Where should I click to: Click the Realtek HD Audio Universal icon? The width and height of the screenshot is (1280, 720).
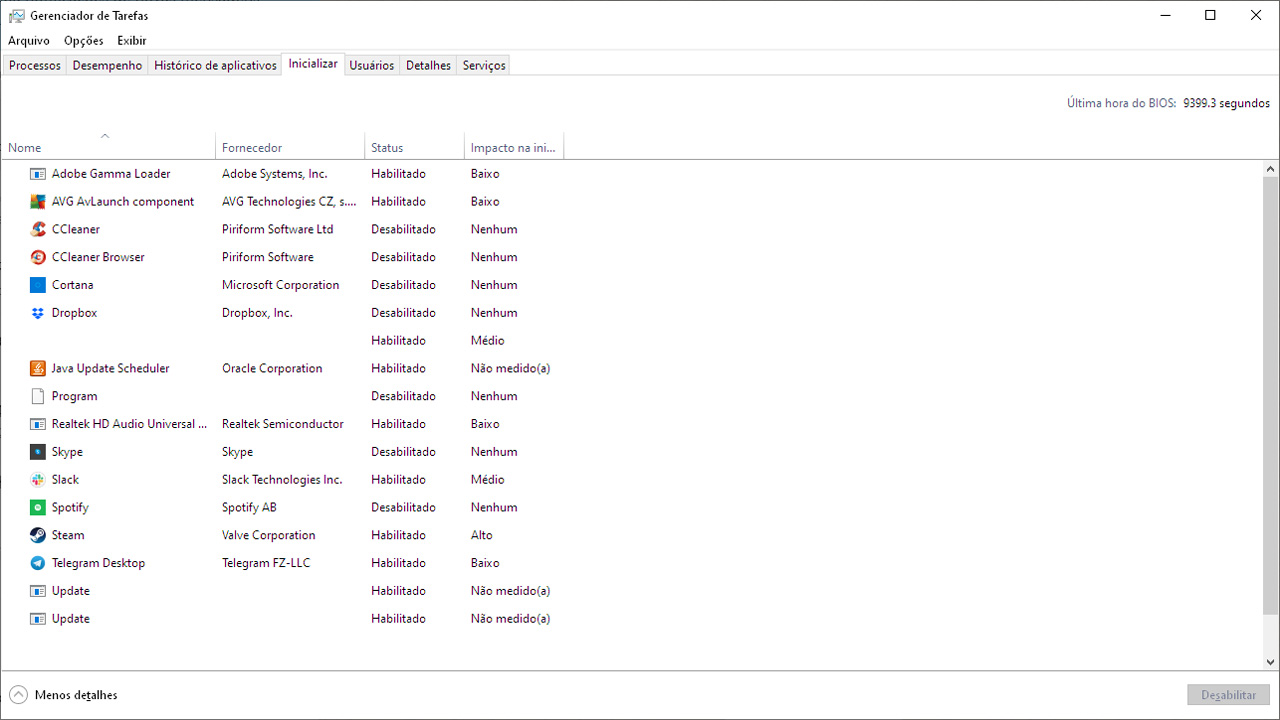tap(38, 424)
